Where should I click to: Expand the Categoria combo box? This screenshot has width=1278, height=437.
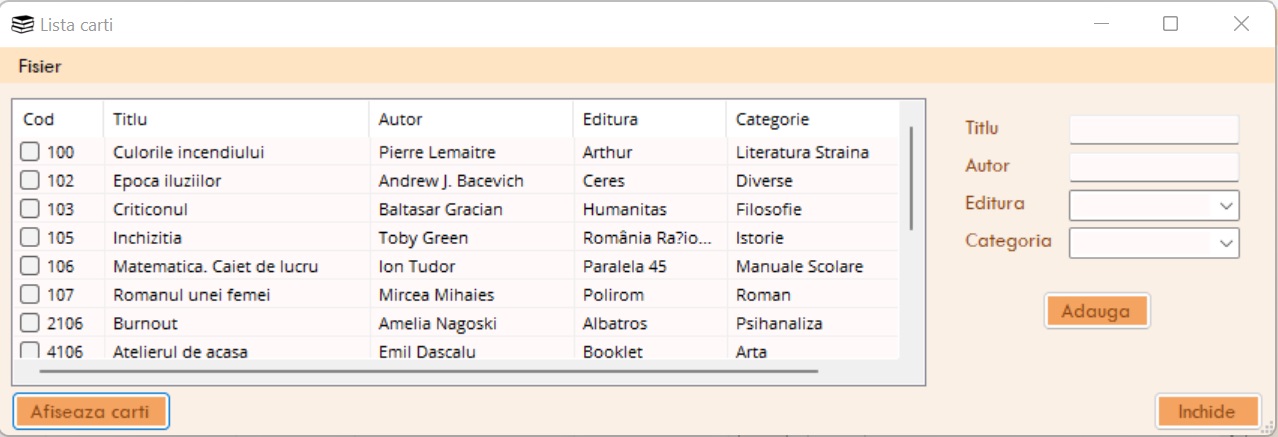1226,243
